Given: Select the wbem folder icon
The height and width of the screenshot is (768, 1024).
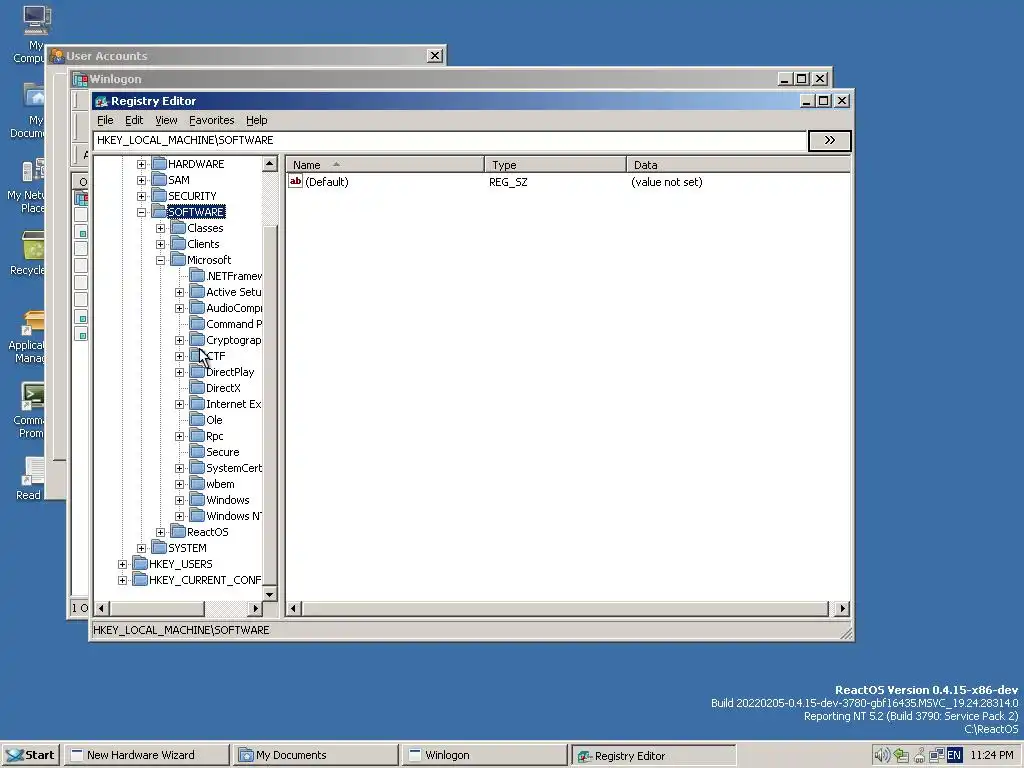Looking at the screenshot, I should pyautogui.click(x=197, y=483).
